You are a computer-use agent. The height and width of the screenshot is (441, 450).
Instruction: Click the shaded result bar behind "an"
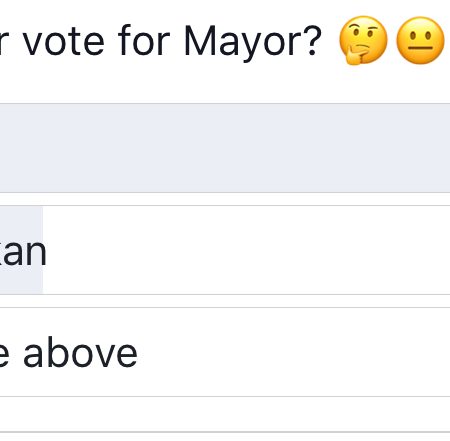[21, 250]
